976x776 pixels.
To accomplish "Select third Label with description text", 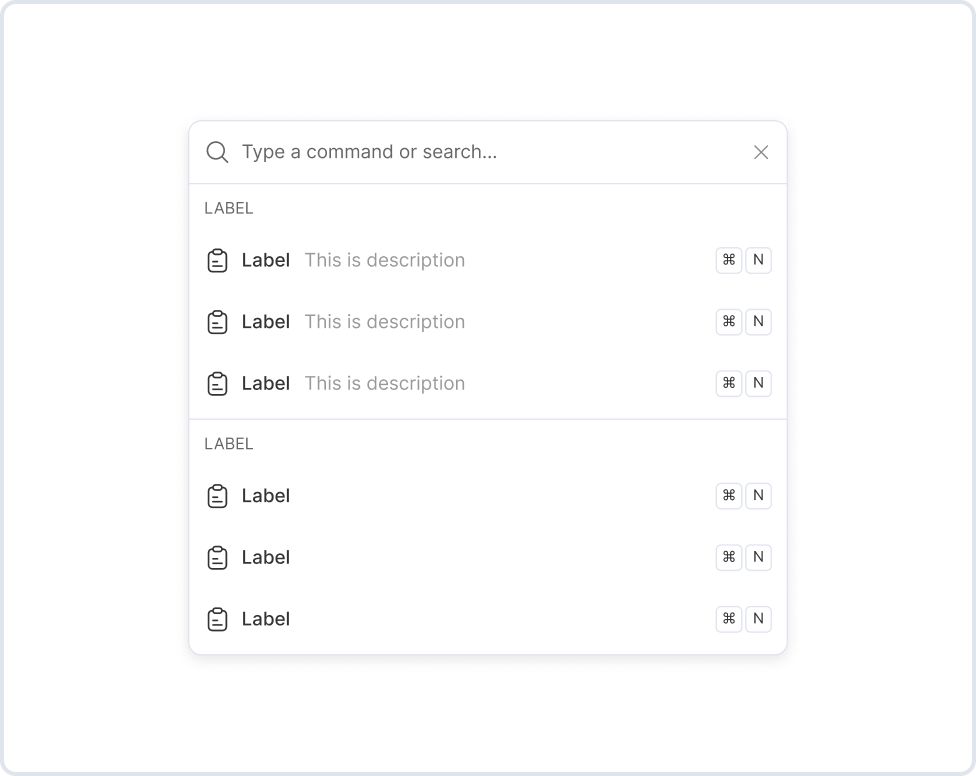I will point(266,384).
